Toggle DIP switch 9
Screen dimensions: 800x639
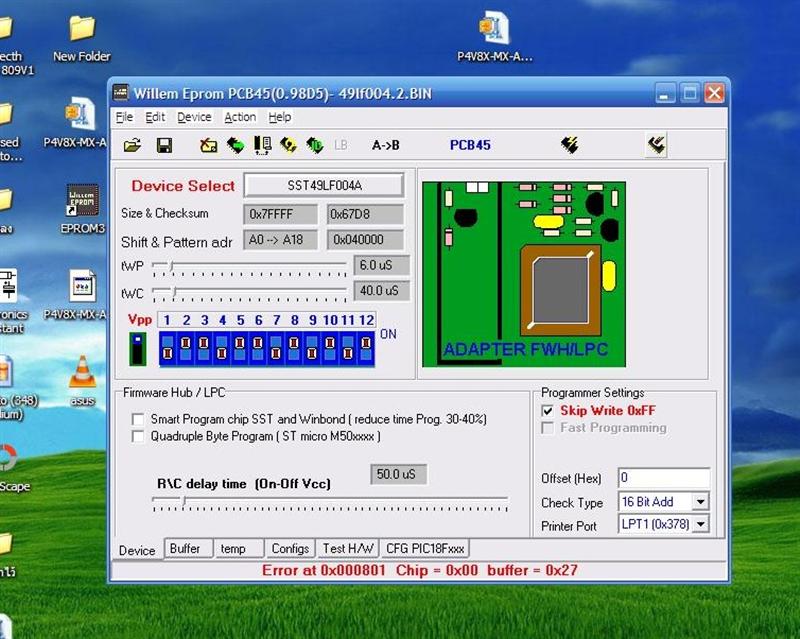coord(312,349)
